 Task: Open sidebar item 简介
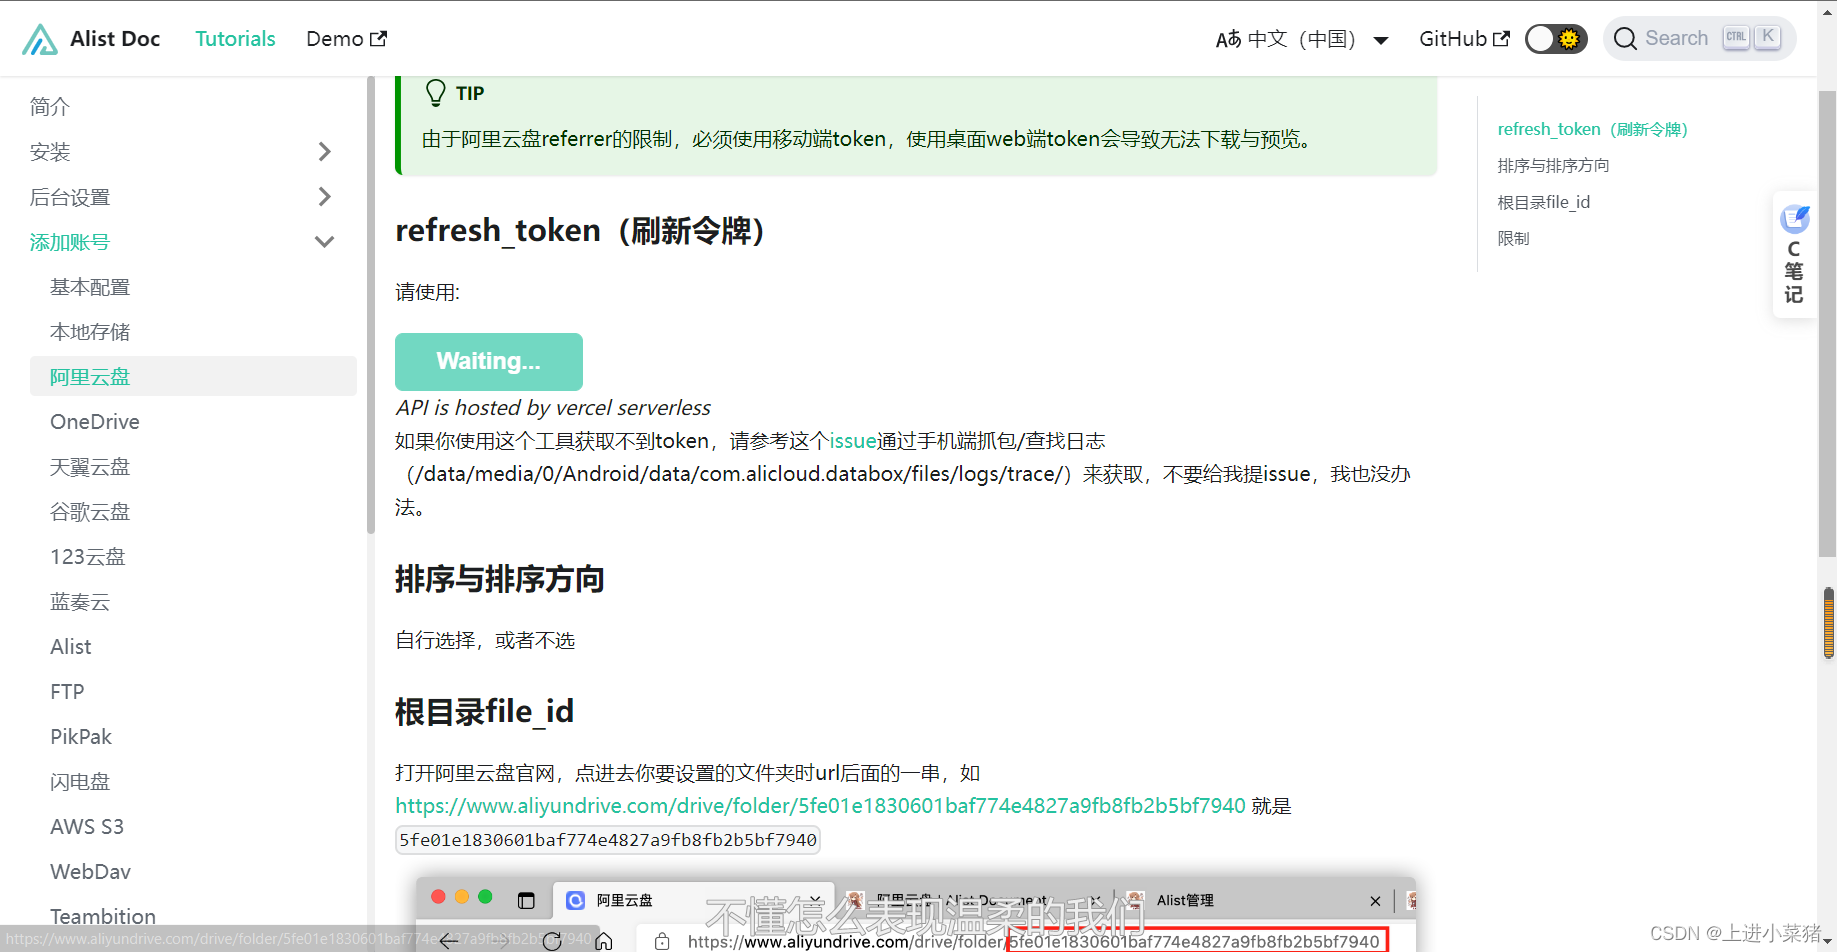click(x=50, y=107)
